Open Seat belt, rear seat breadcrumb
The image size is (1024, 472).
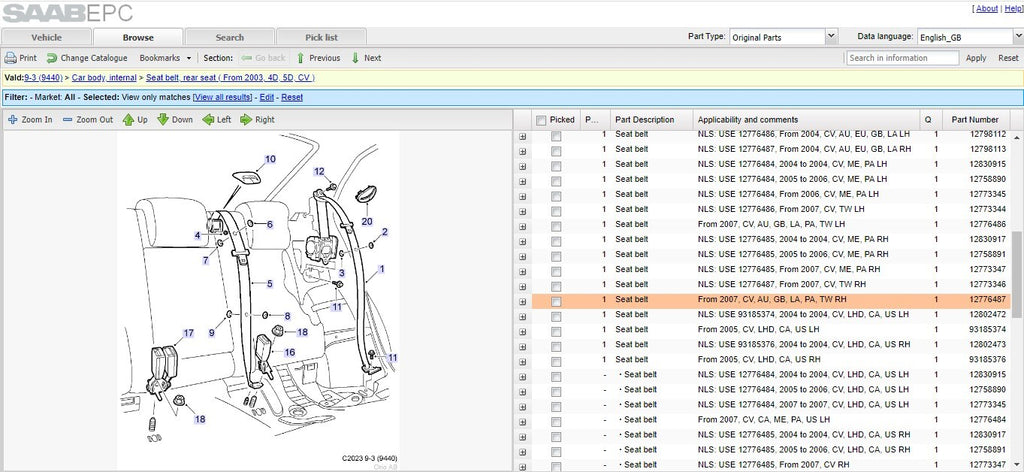(230, 78)
